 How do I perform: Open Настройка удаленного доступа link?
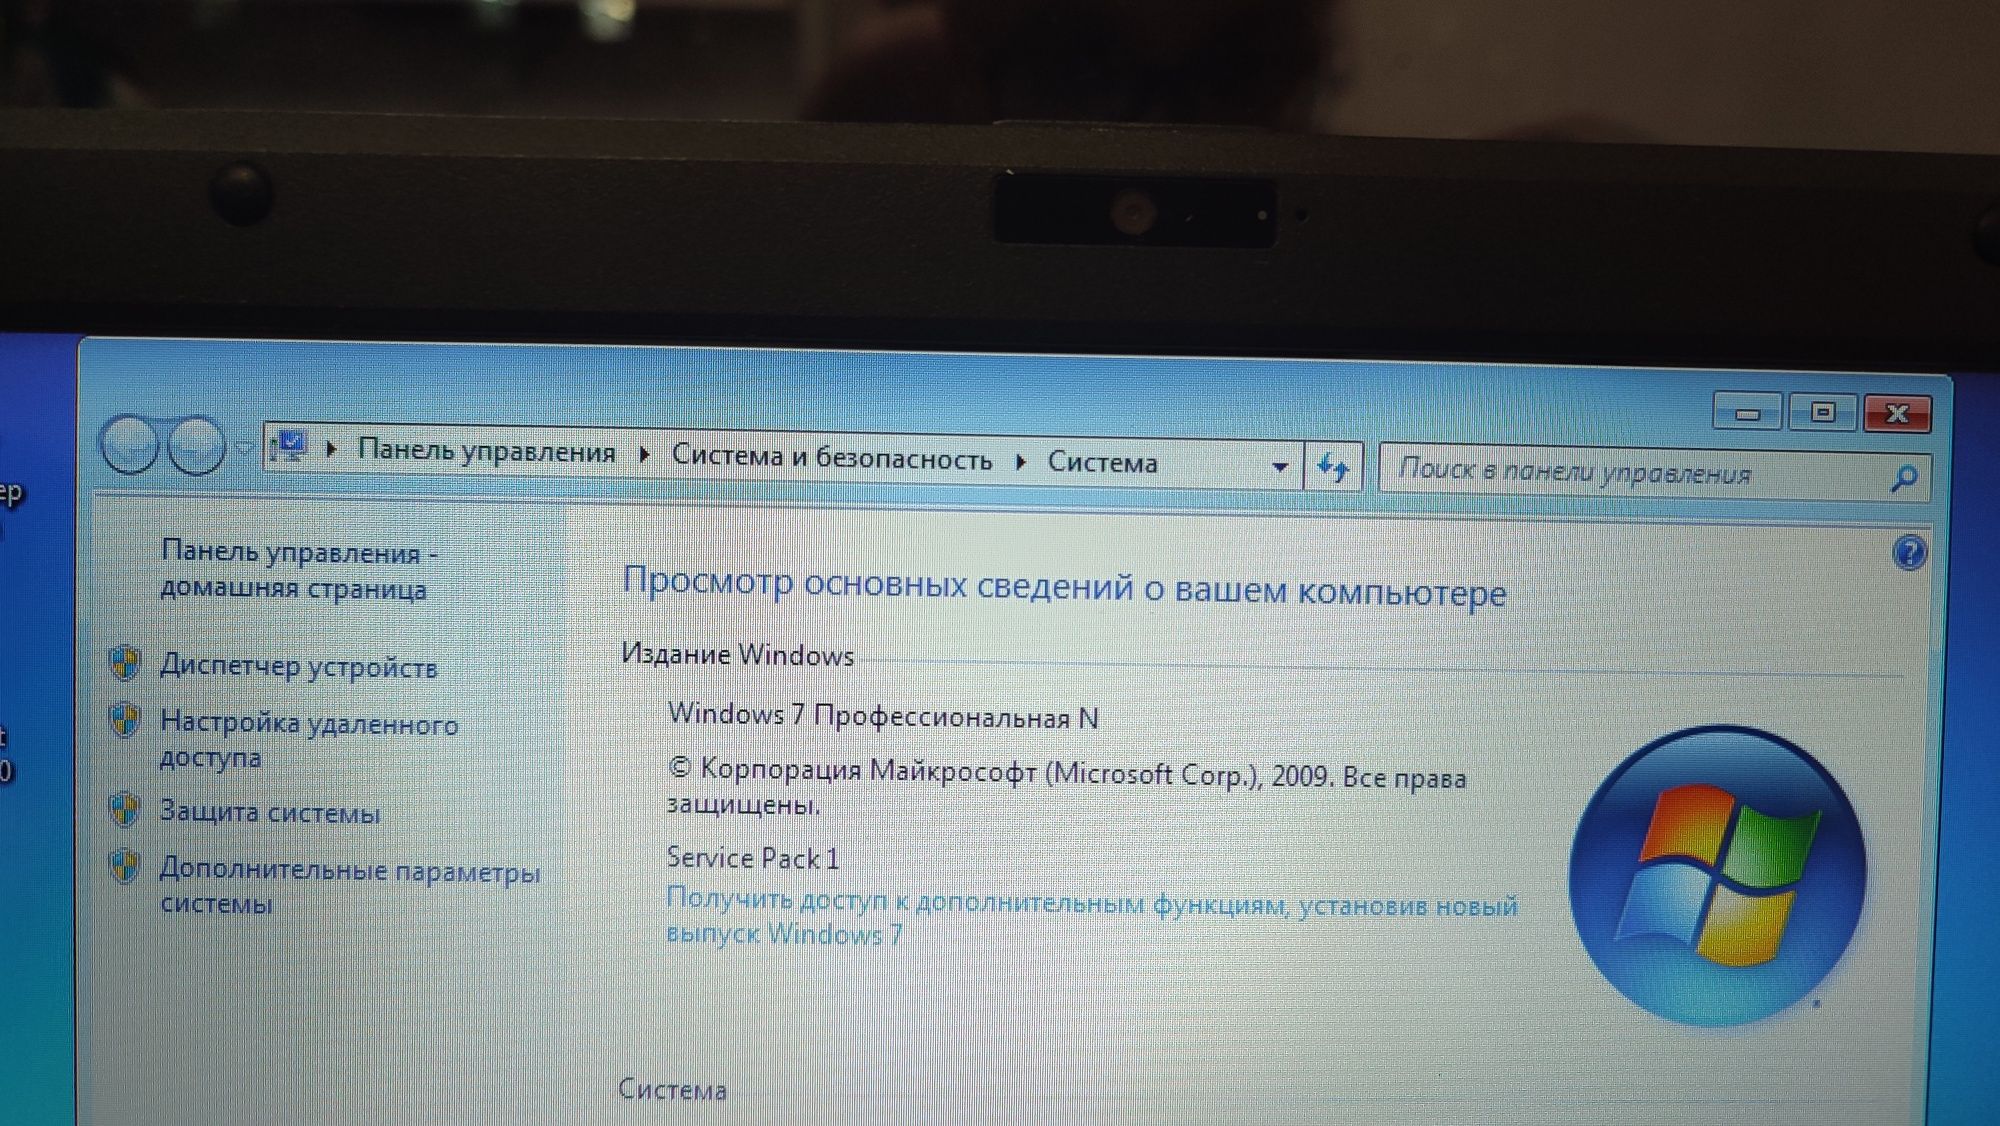click(x=308, y=740)
